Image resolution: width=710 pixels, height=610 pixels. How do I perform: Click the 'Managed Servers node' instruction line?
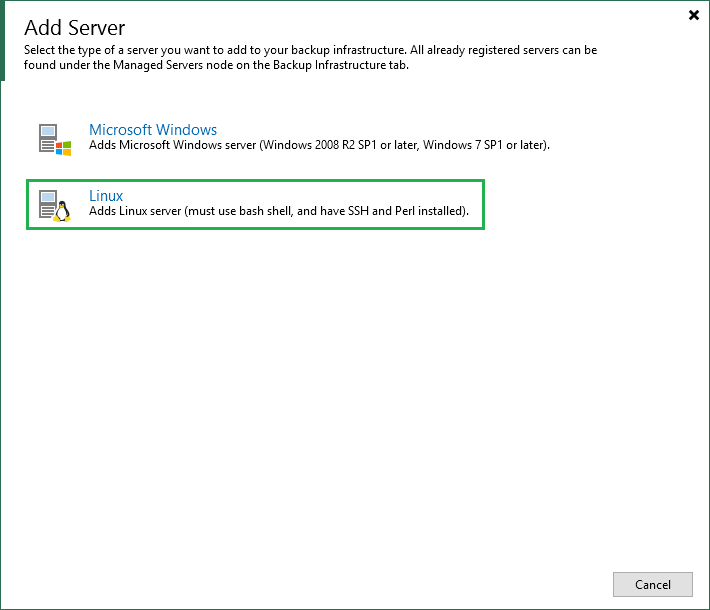click(x=215, y=66)
